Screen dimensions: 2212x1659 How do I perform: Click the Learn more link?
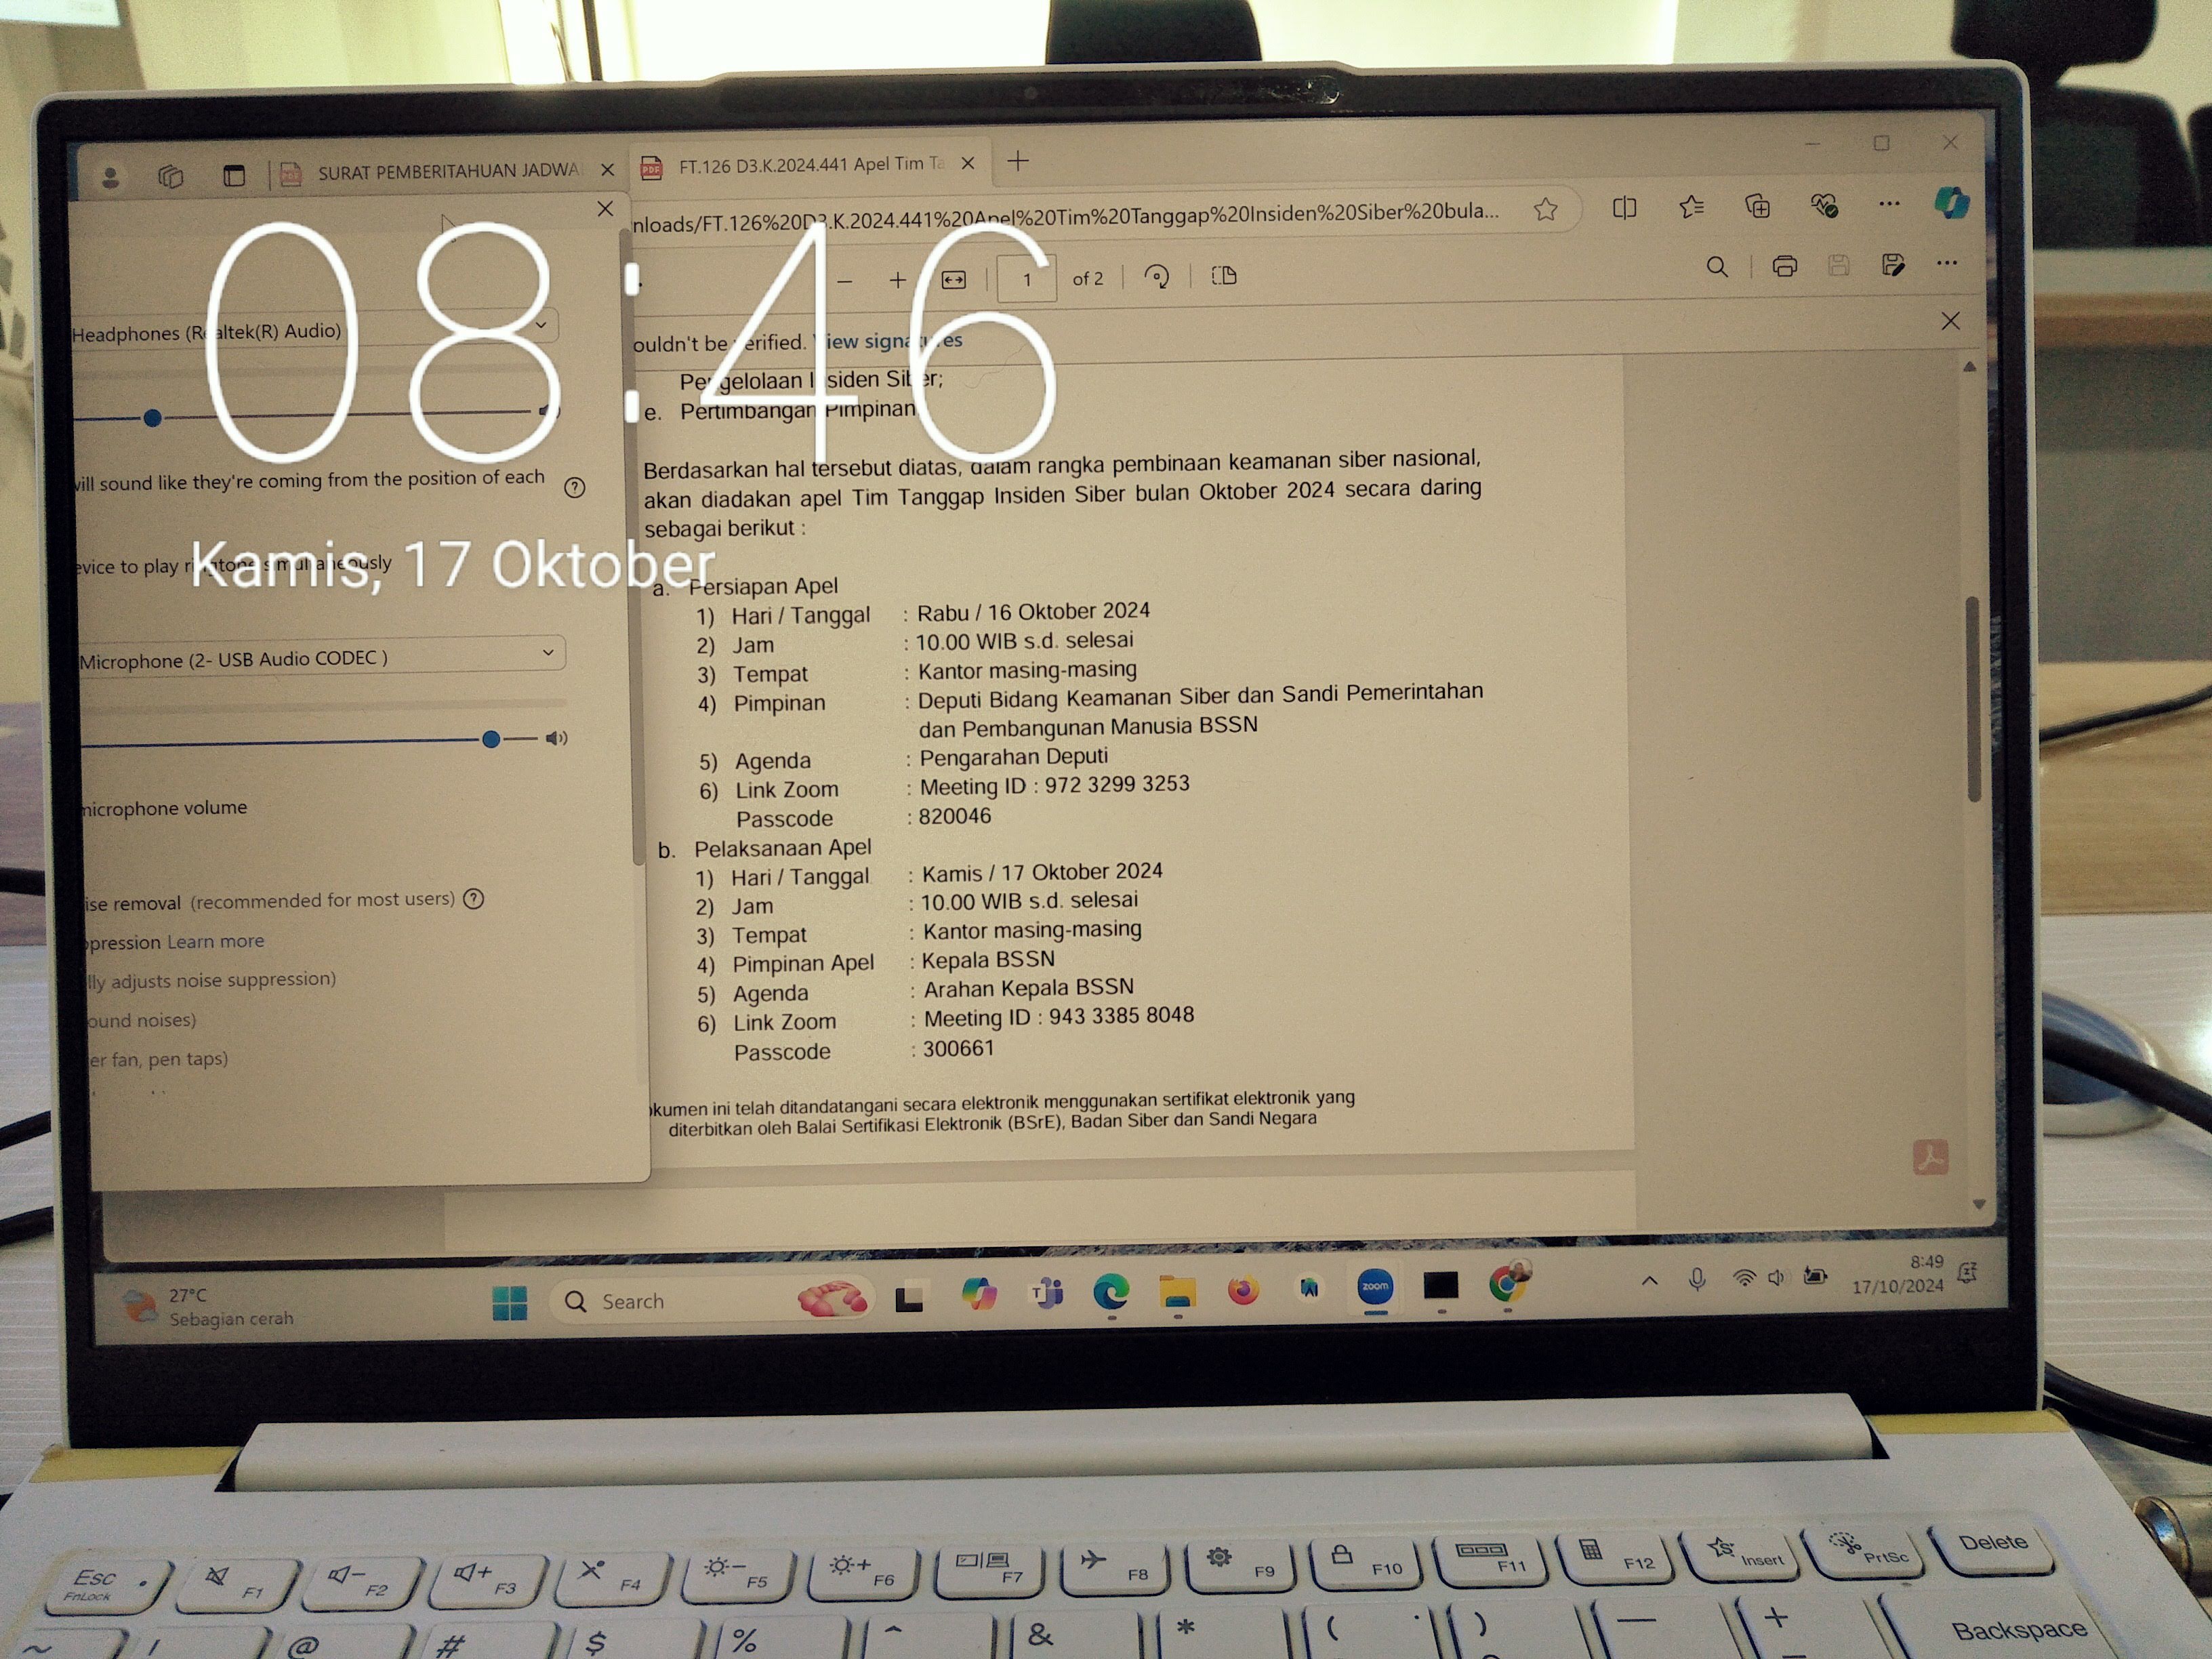click(x=216, y=941)
